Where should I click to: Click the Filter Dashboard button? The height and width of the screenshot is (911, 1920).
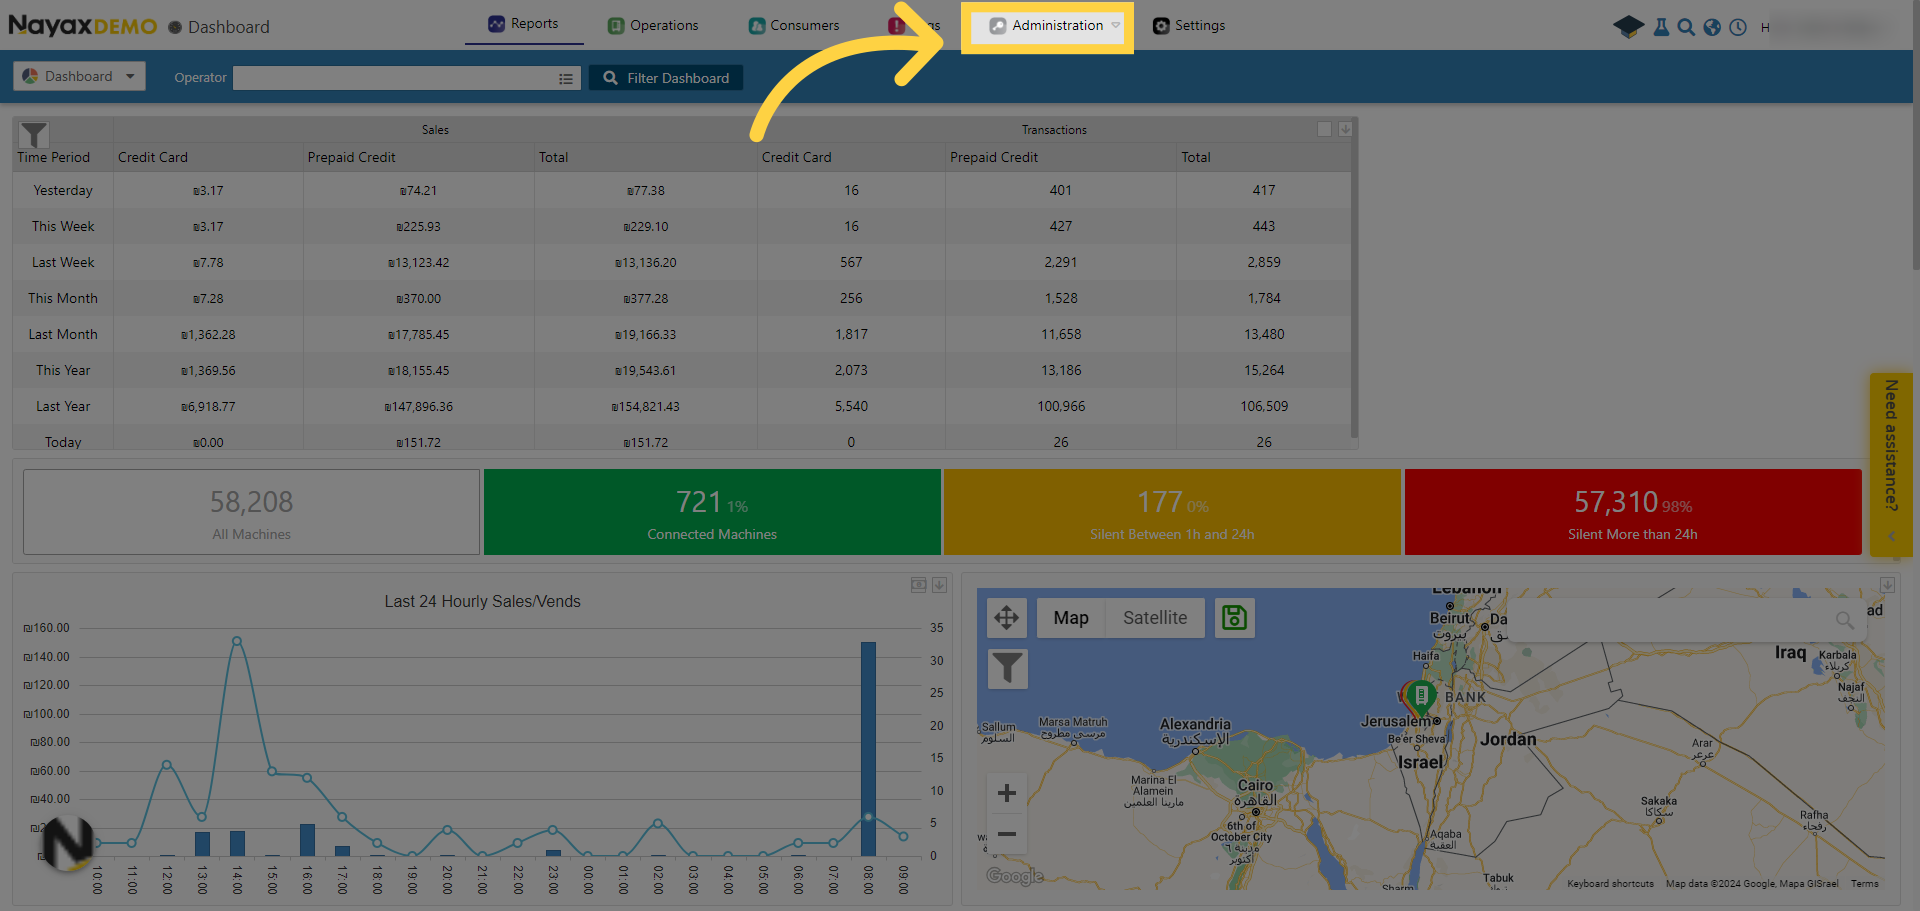click(x=666, y=78)
